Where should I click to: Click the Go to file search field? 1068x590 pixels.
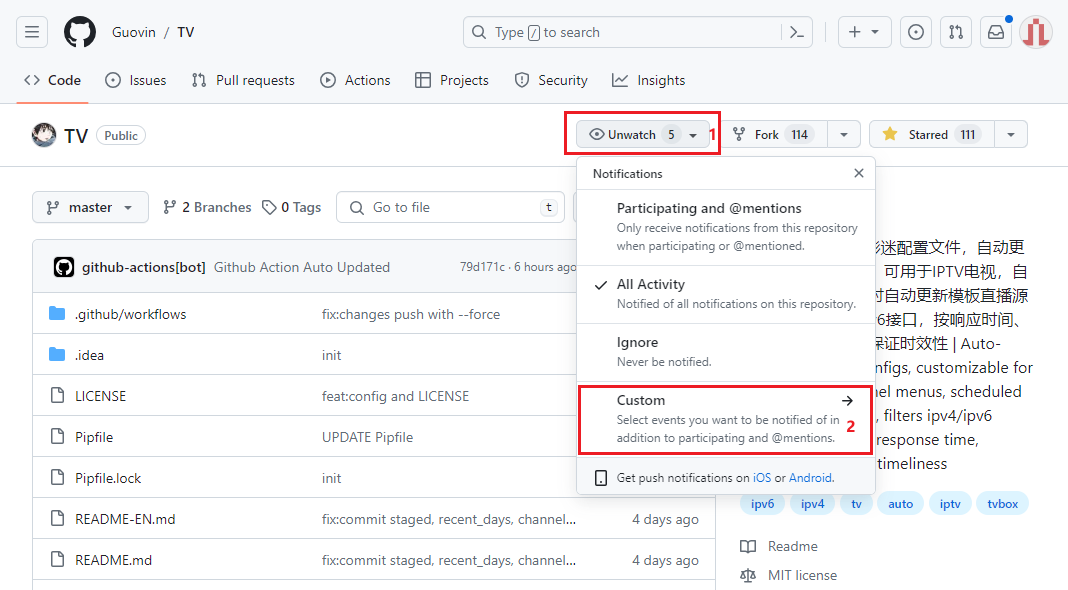[450, 207]
